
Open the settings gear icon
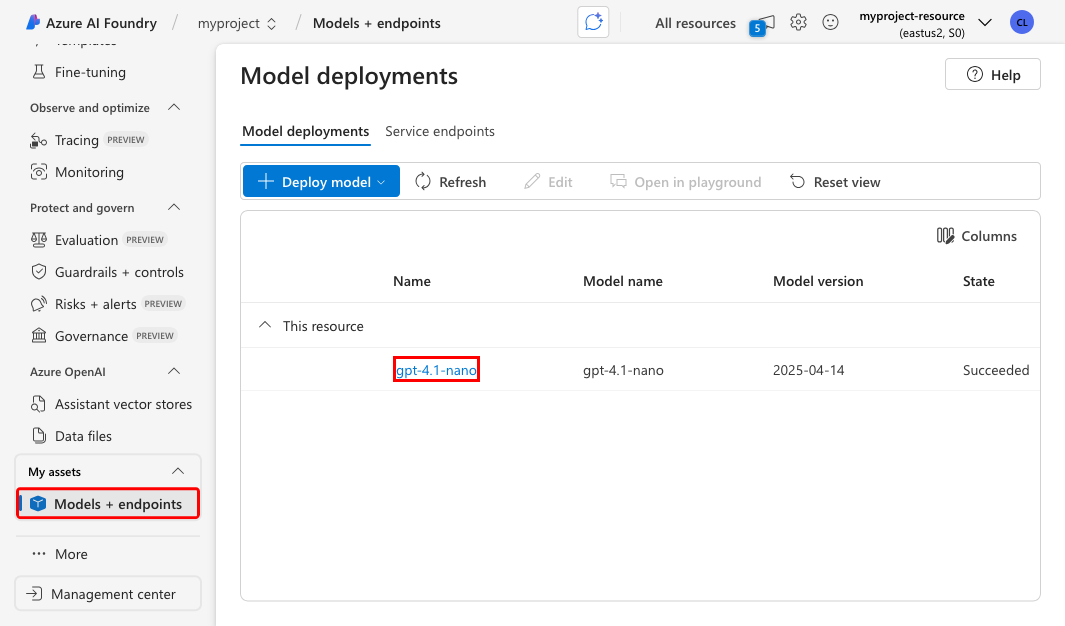pyautogui.click(x=798, y=22)
